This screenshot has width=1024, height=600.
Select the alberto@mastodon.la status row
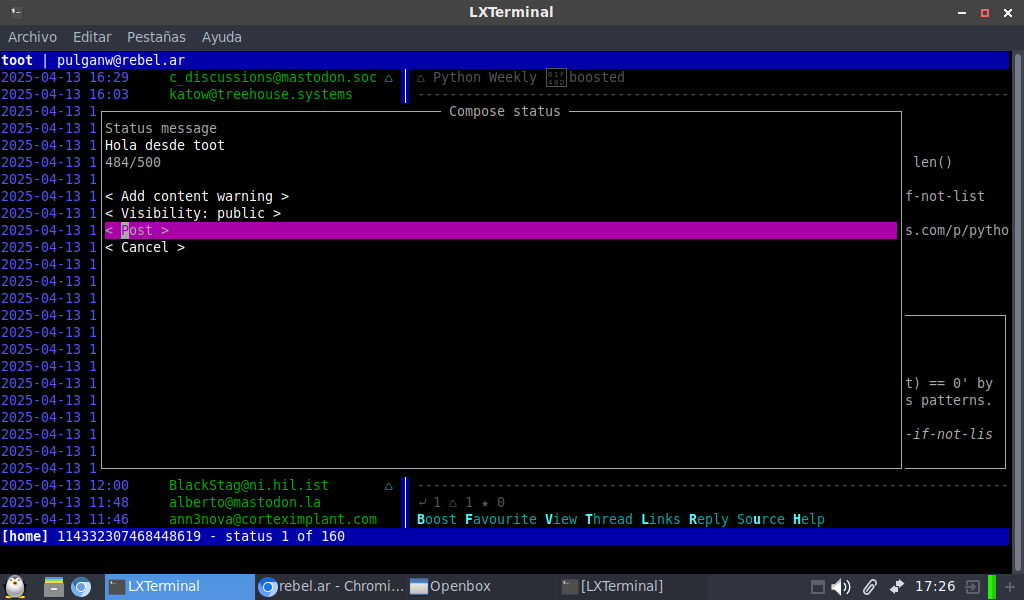[202, 503]
